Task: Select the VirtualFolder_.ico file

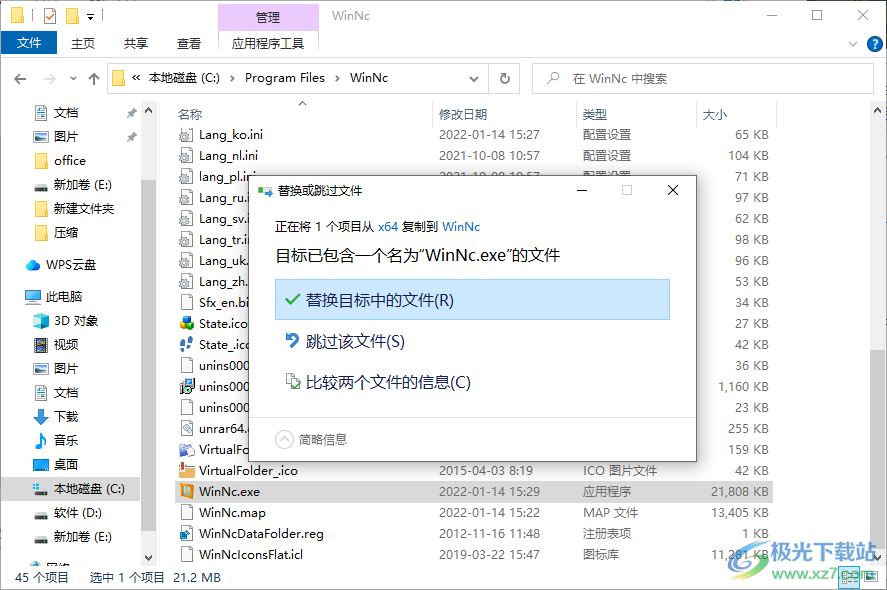Action: click(248, 471)
